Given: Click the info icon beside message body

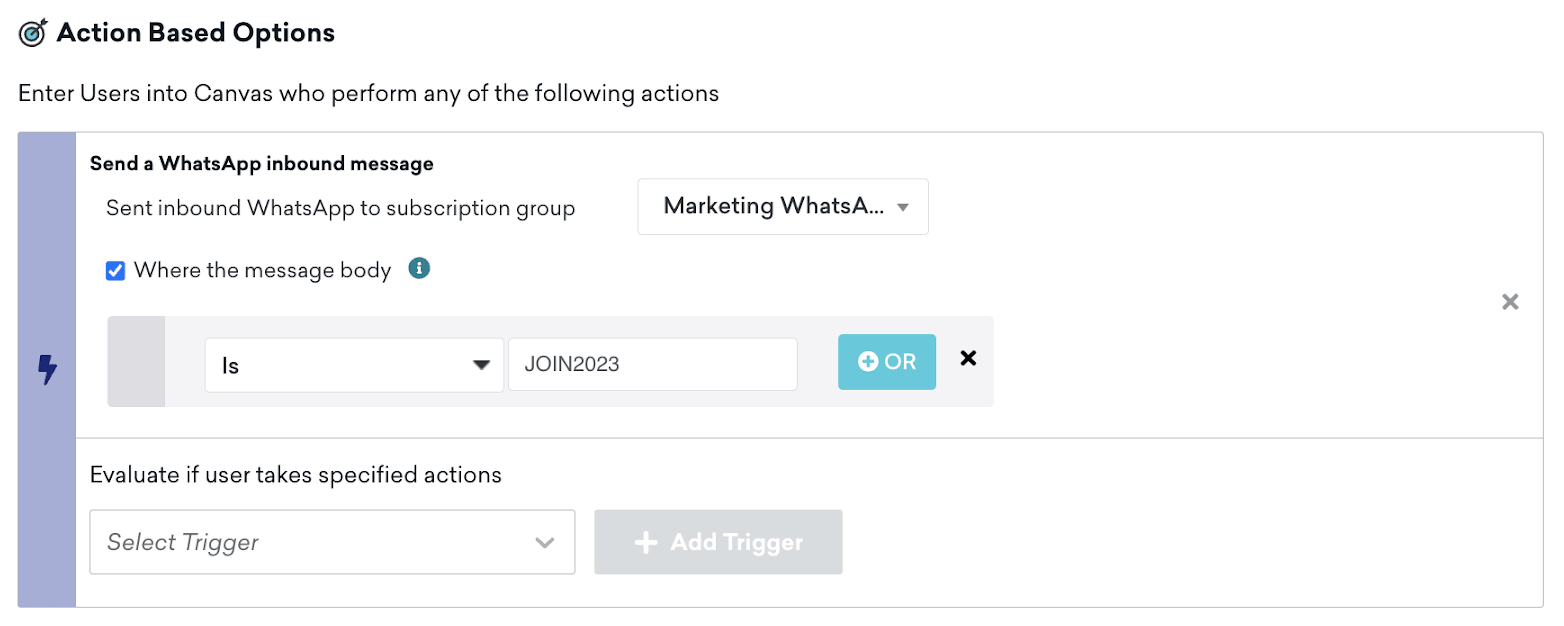Looking at the screenshot, I should 420,268.
